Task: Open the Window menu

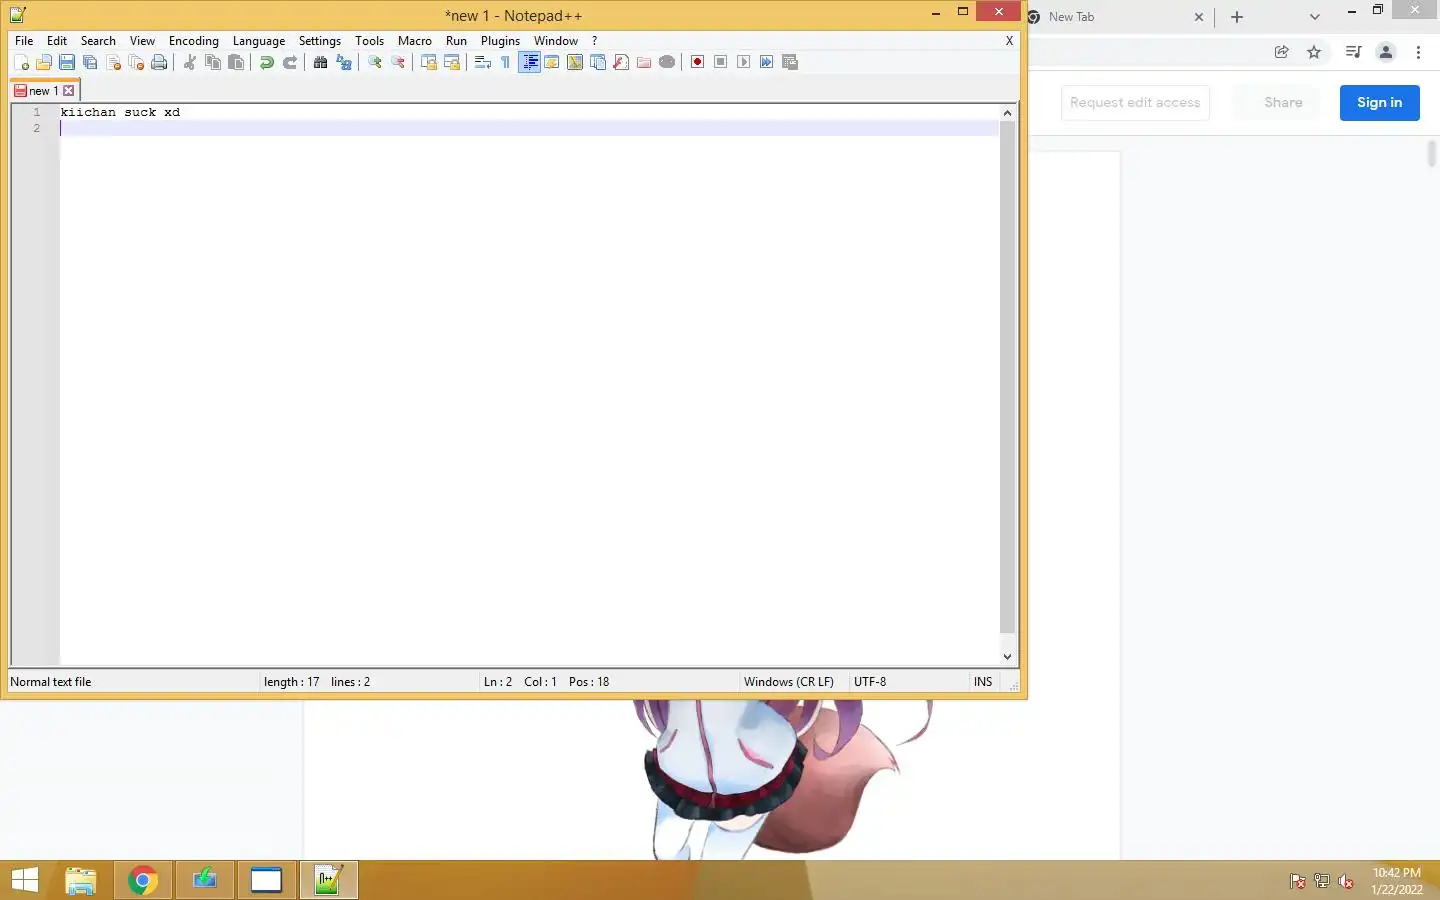Action: pos(556,41)
